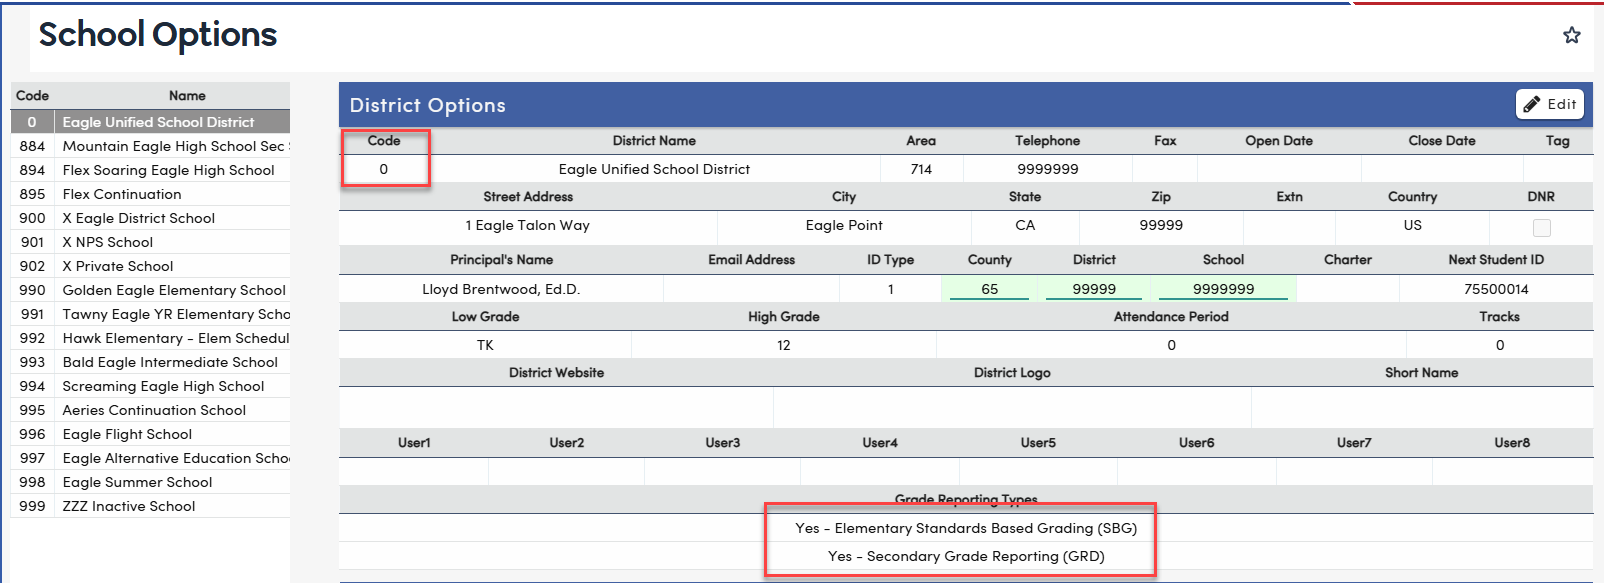Click the Edit button in District Options
Image resolution: width=1604 pixels, height=583 pixels.
pos(1550,104)
